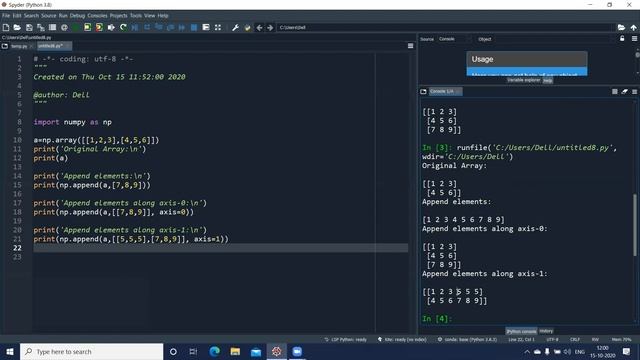
Task: Click the Run selection toolbar icon
Action: [111, 27]
